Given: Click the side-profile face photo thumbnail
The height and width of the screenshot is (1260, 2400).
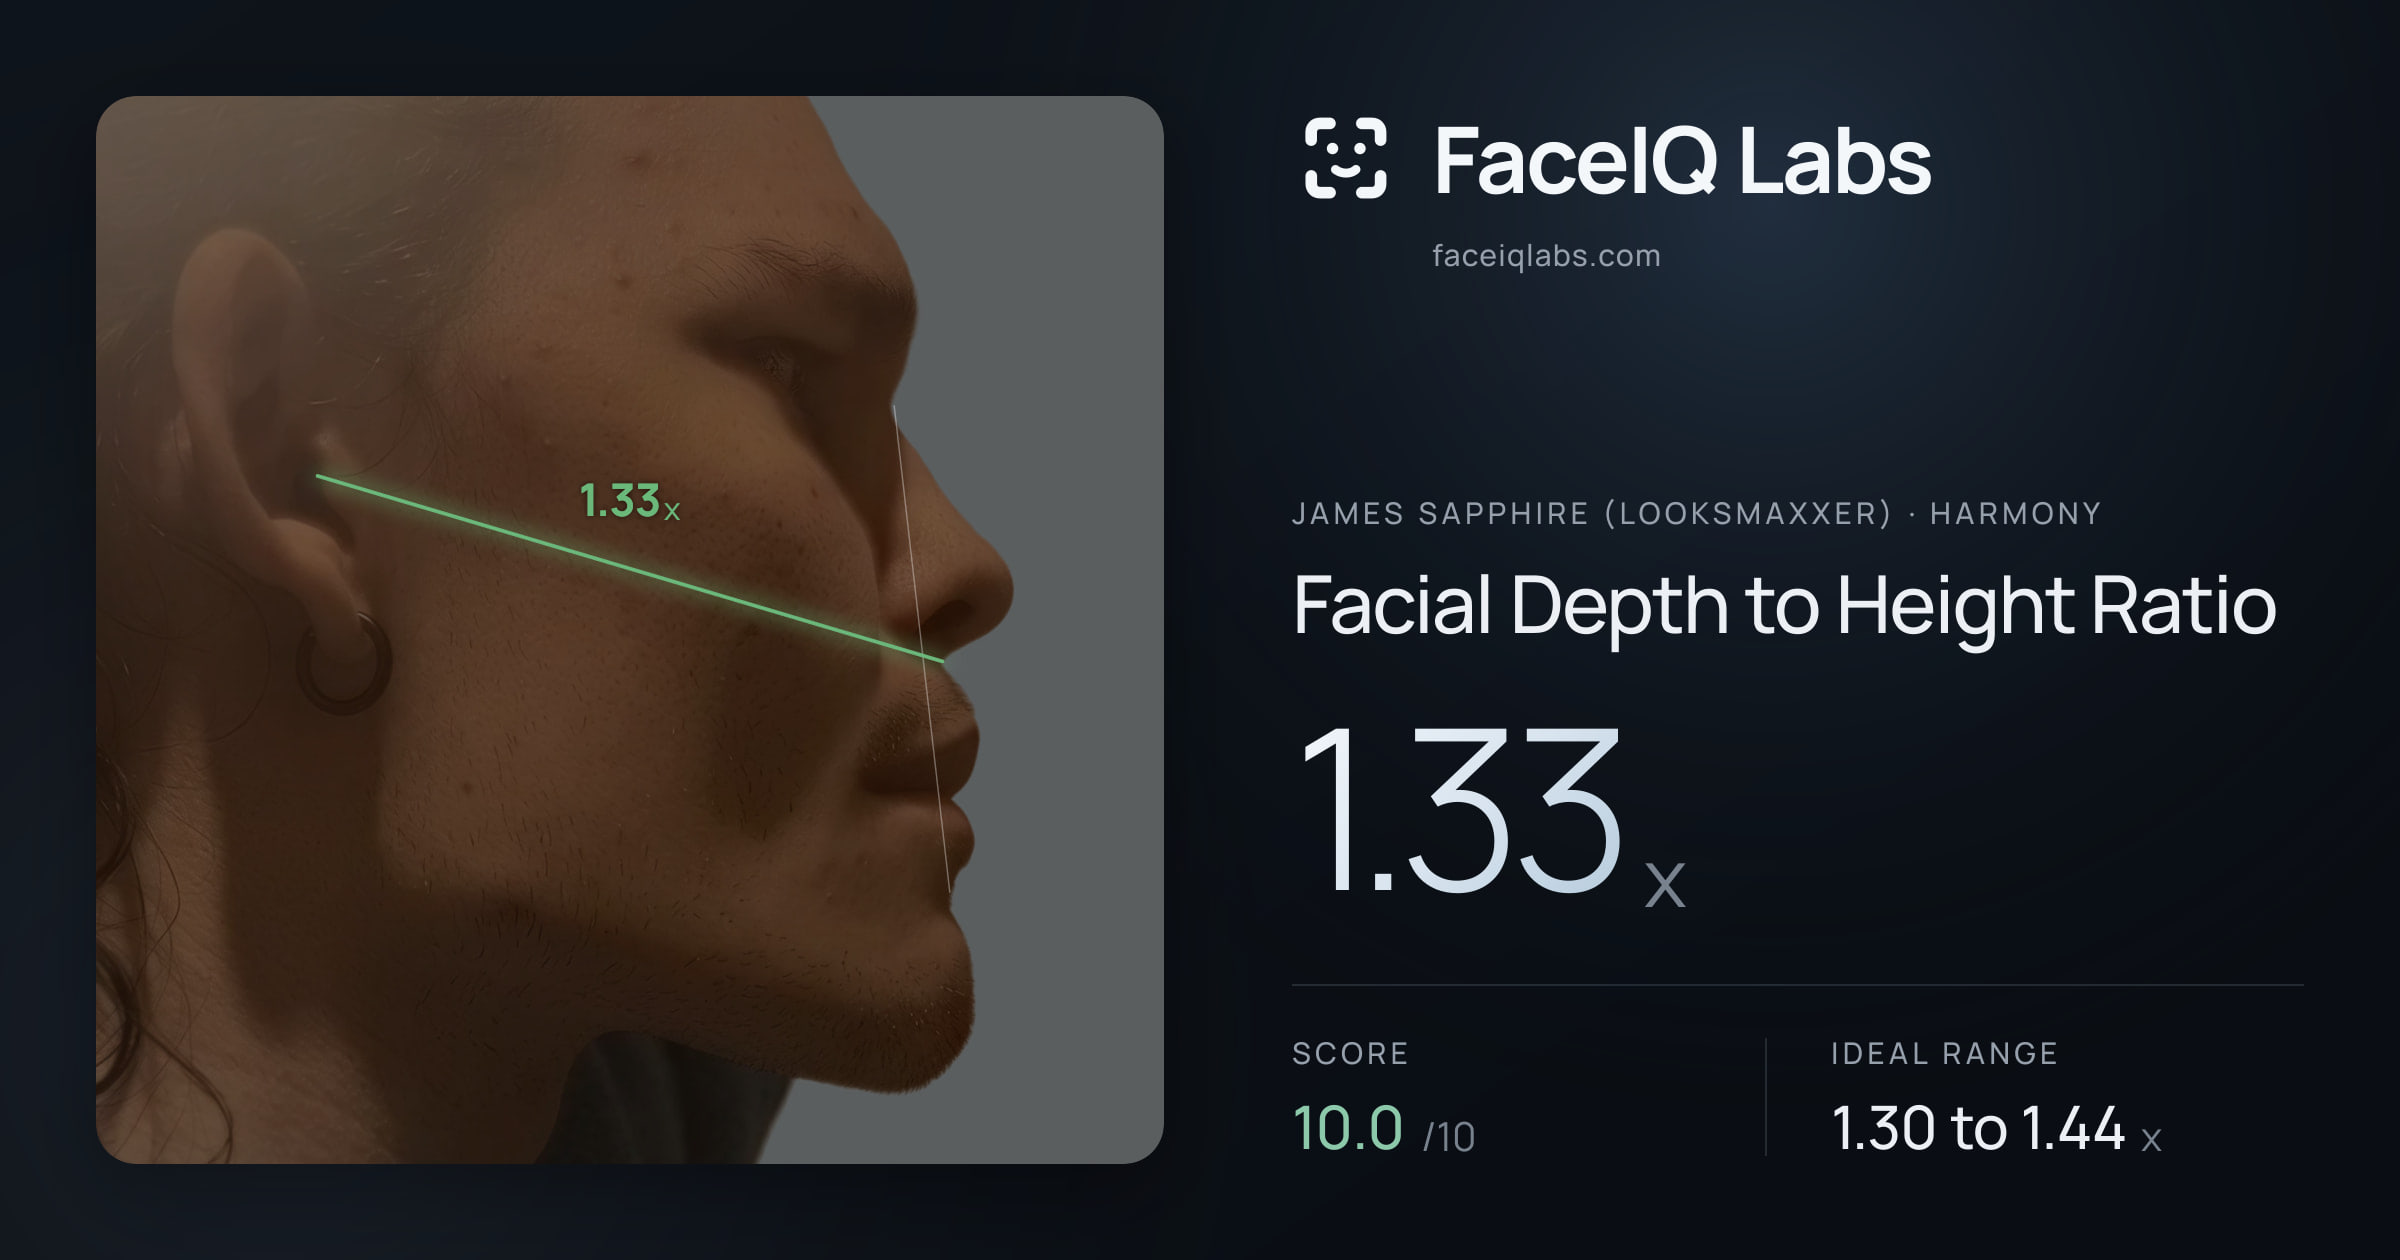Looking at the screenshot, I should click(x=630, y=630).
